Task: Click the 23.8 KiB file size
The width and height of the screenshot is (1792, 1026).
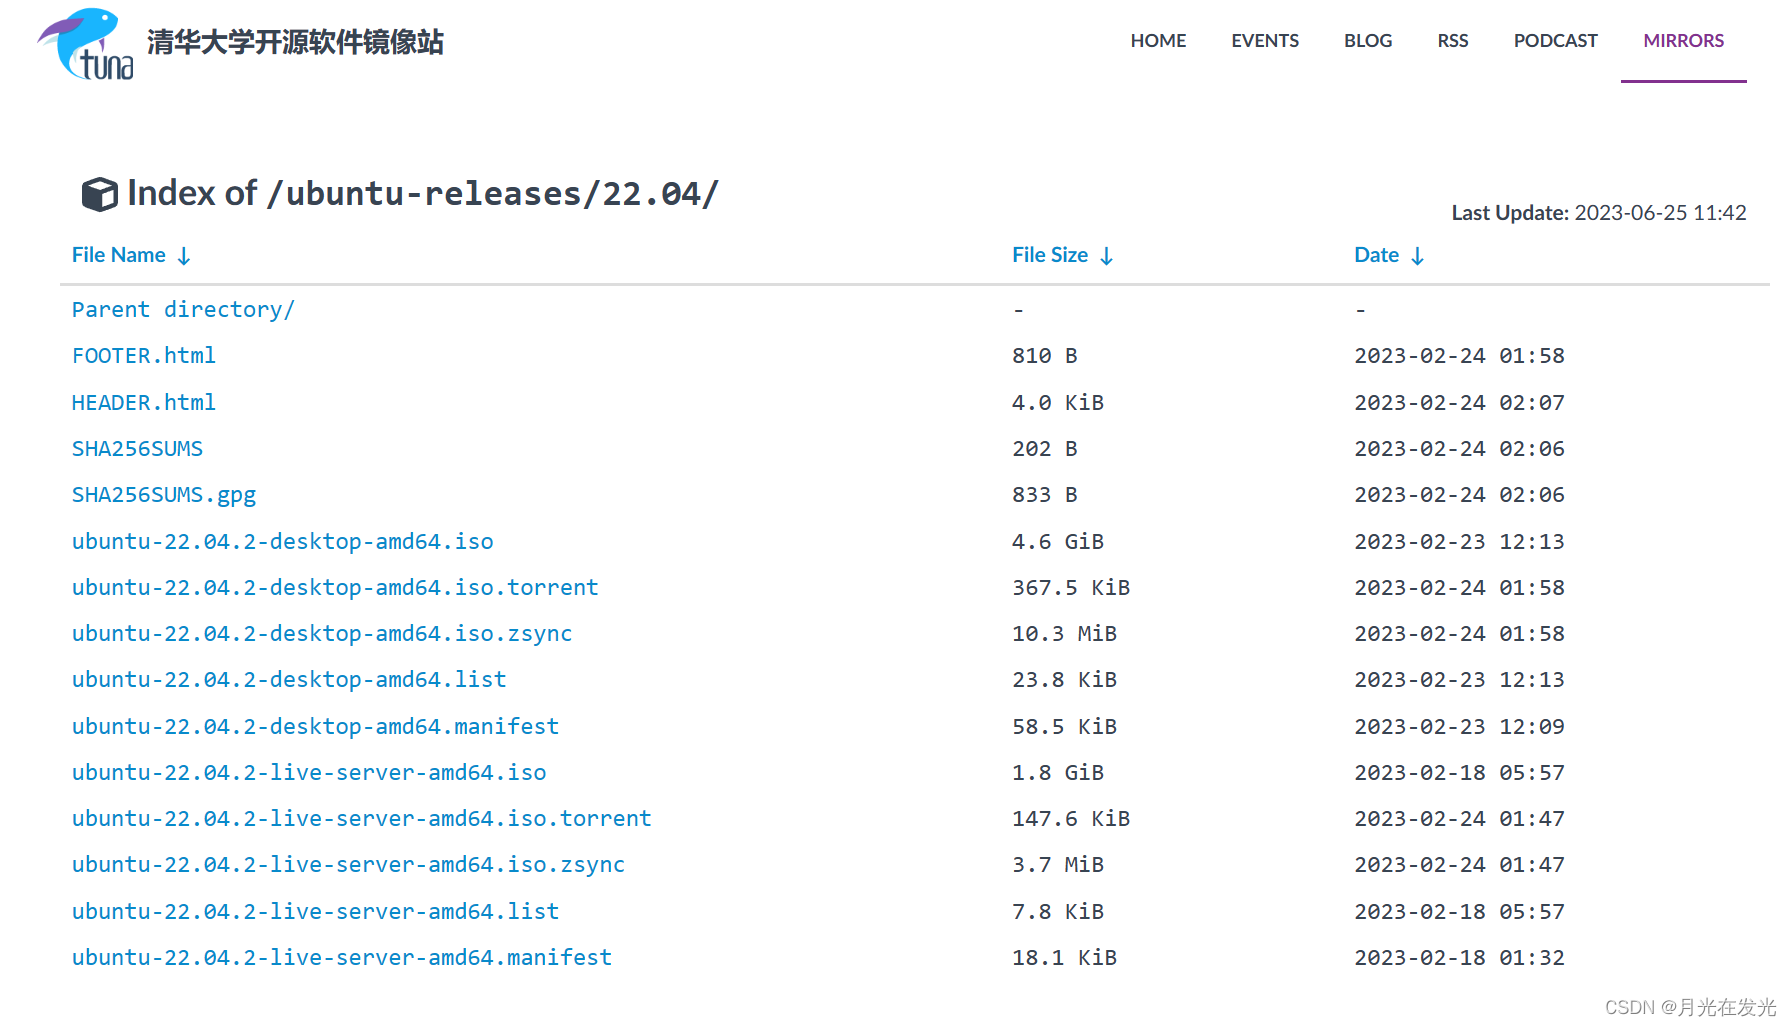Action: 1064,680
